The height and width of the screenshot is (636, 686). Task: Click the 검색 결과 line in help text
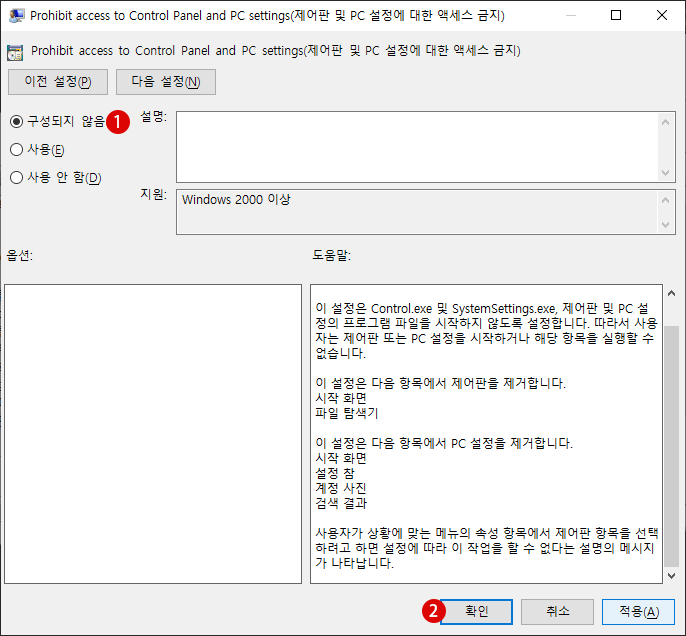[x=341, y=503]
